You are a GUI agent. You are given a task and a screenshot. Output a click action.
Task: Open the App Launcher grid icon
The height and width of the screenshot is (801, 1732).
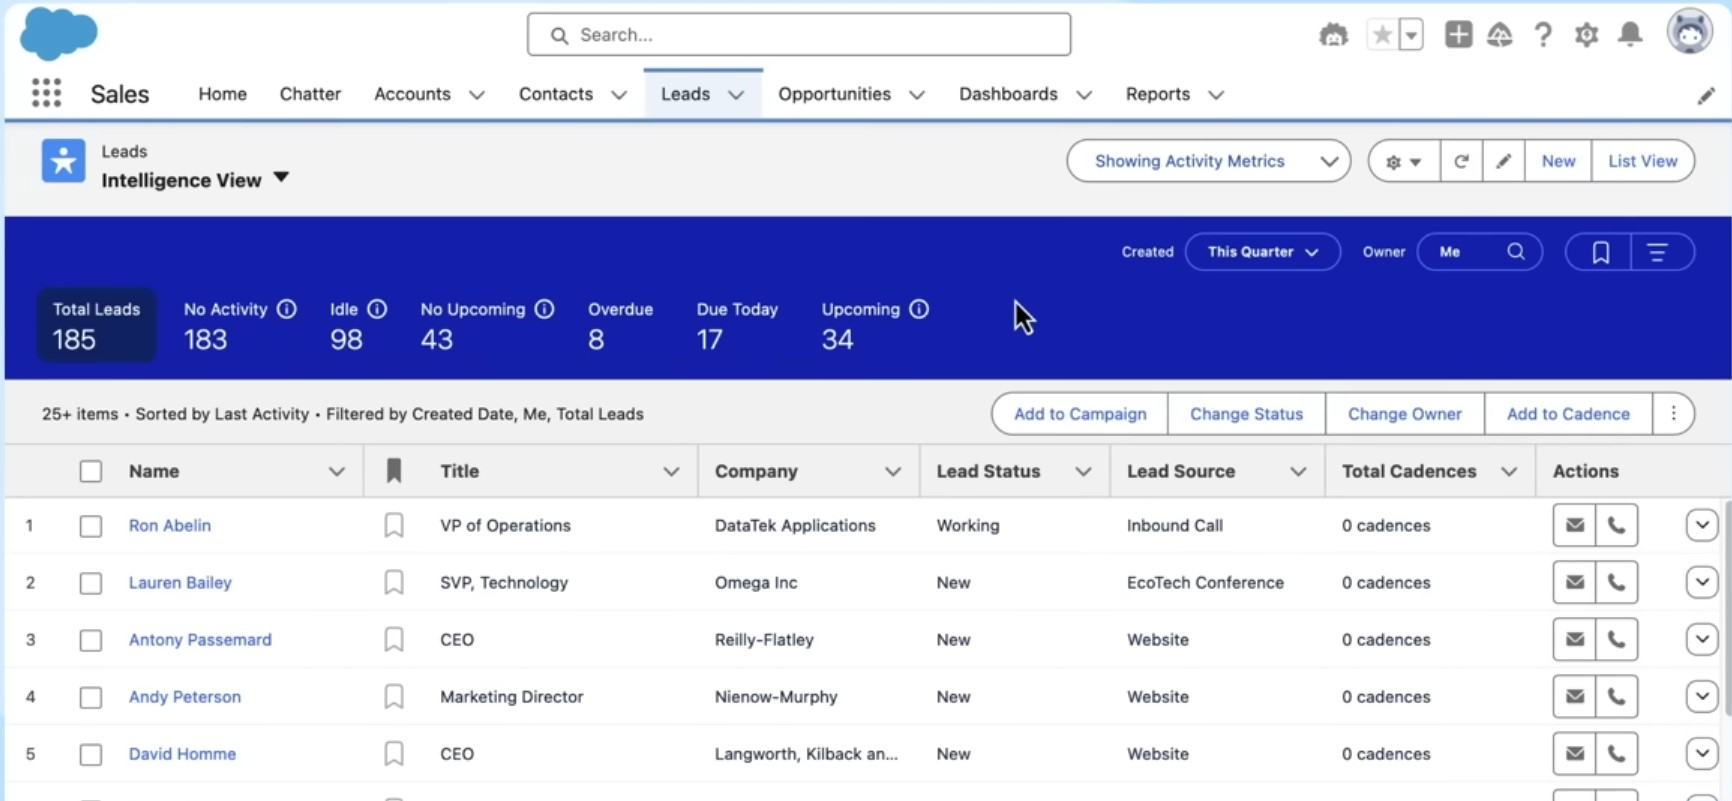tap(46, 93)
